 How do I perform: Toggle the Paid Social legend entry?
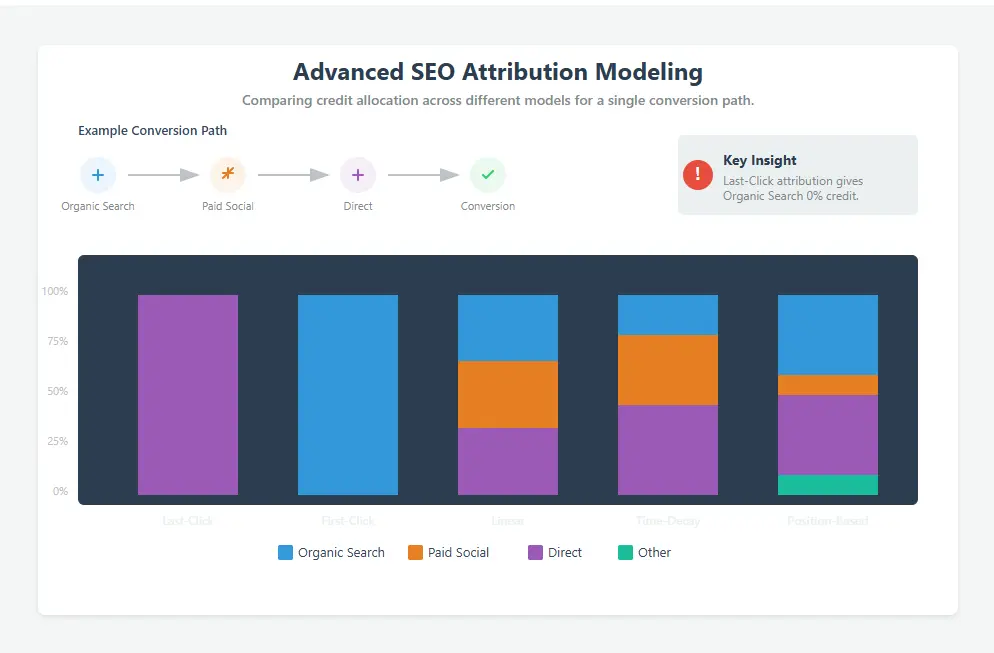pyautogui.click(x=448, y=552)
